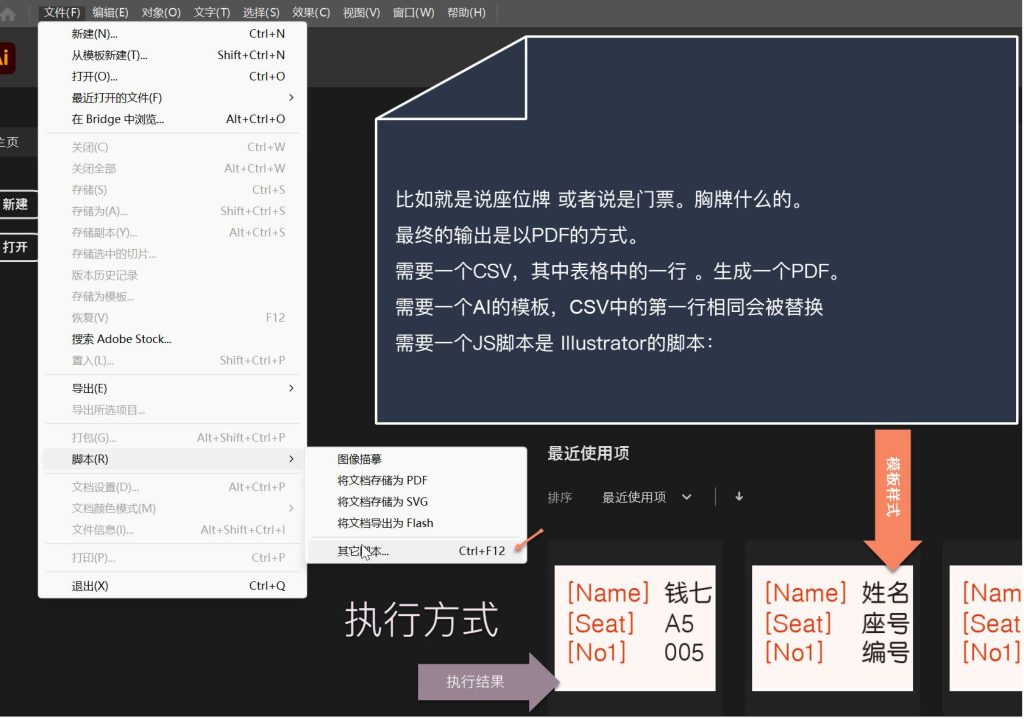Screen dimensions: 1024x719
Task: Click the red Ai logo in the left sidebar
Action: tap(7, 57)
